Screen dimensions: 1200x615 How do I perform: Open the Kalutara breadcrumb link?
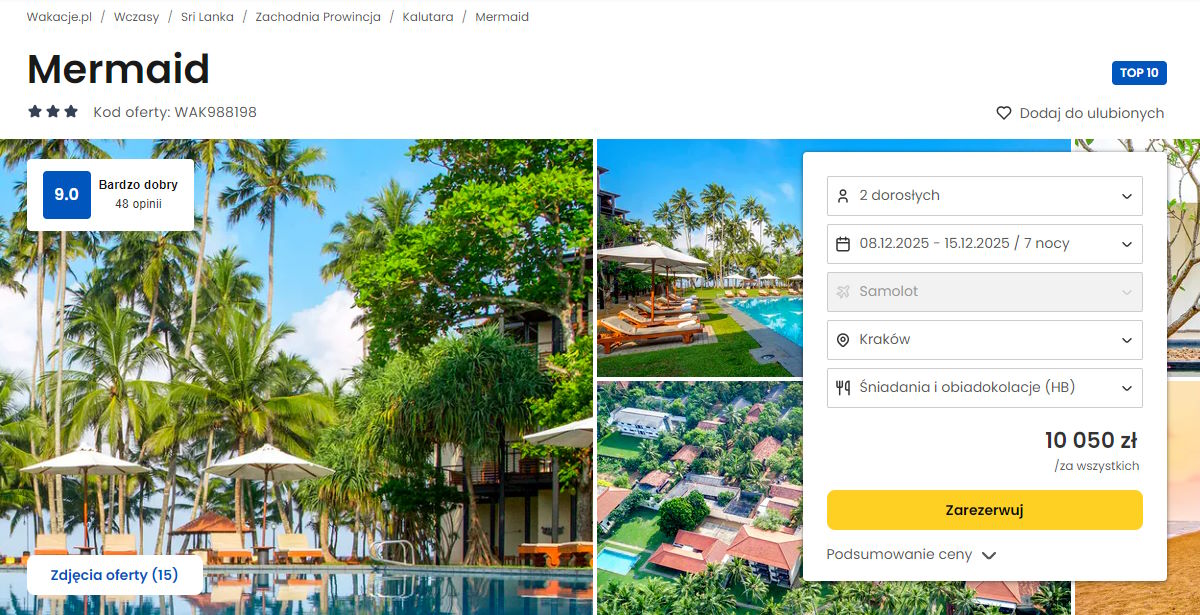point(428,17)
